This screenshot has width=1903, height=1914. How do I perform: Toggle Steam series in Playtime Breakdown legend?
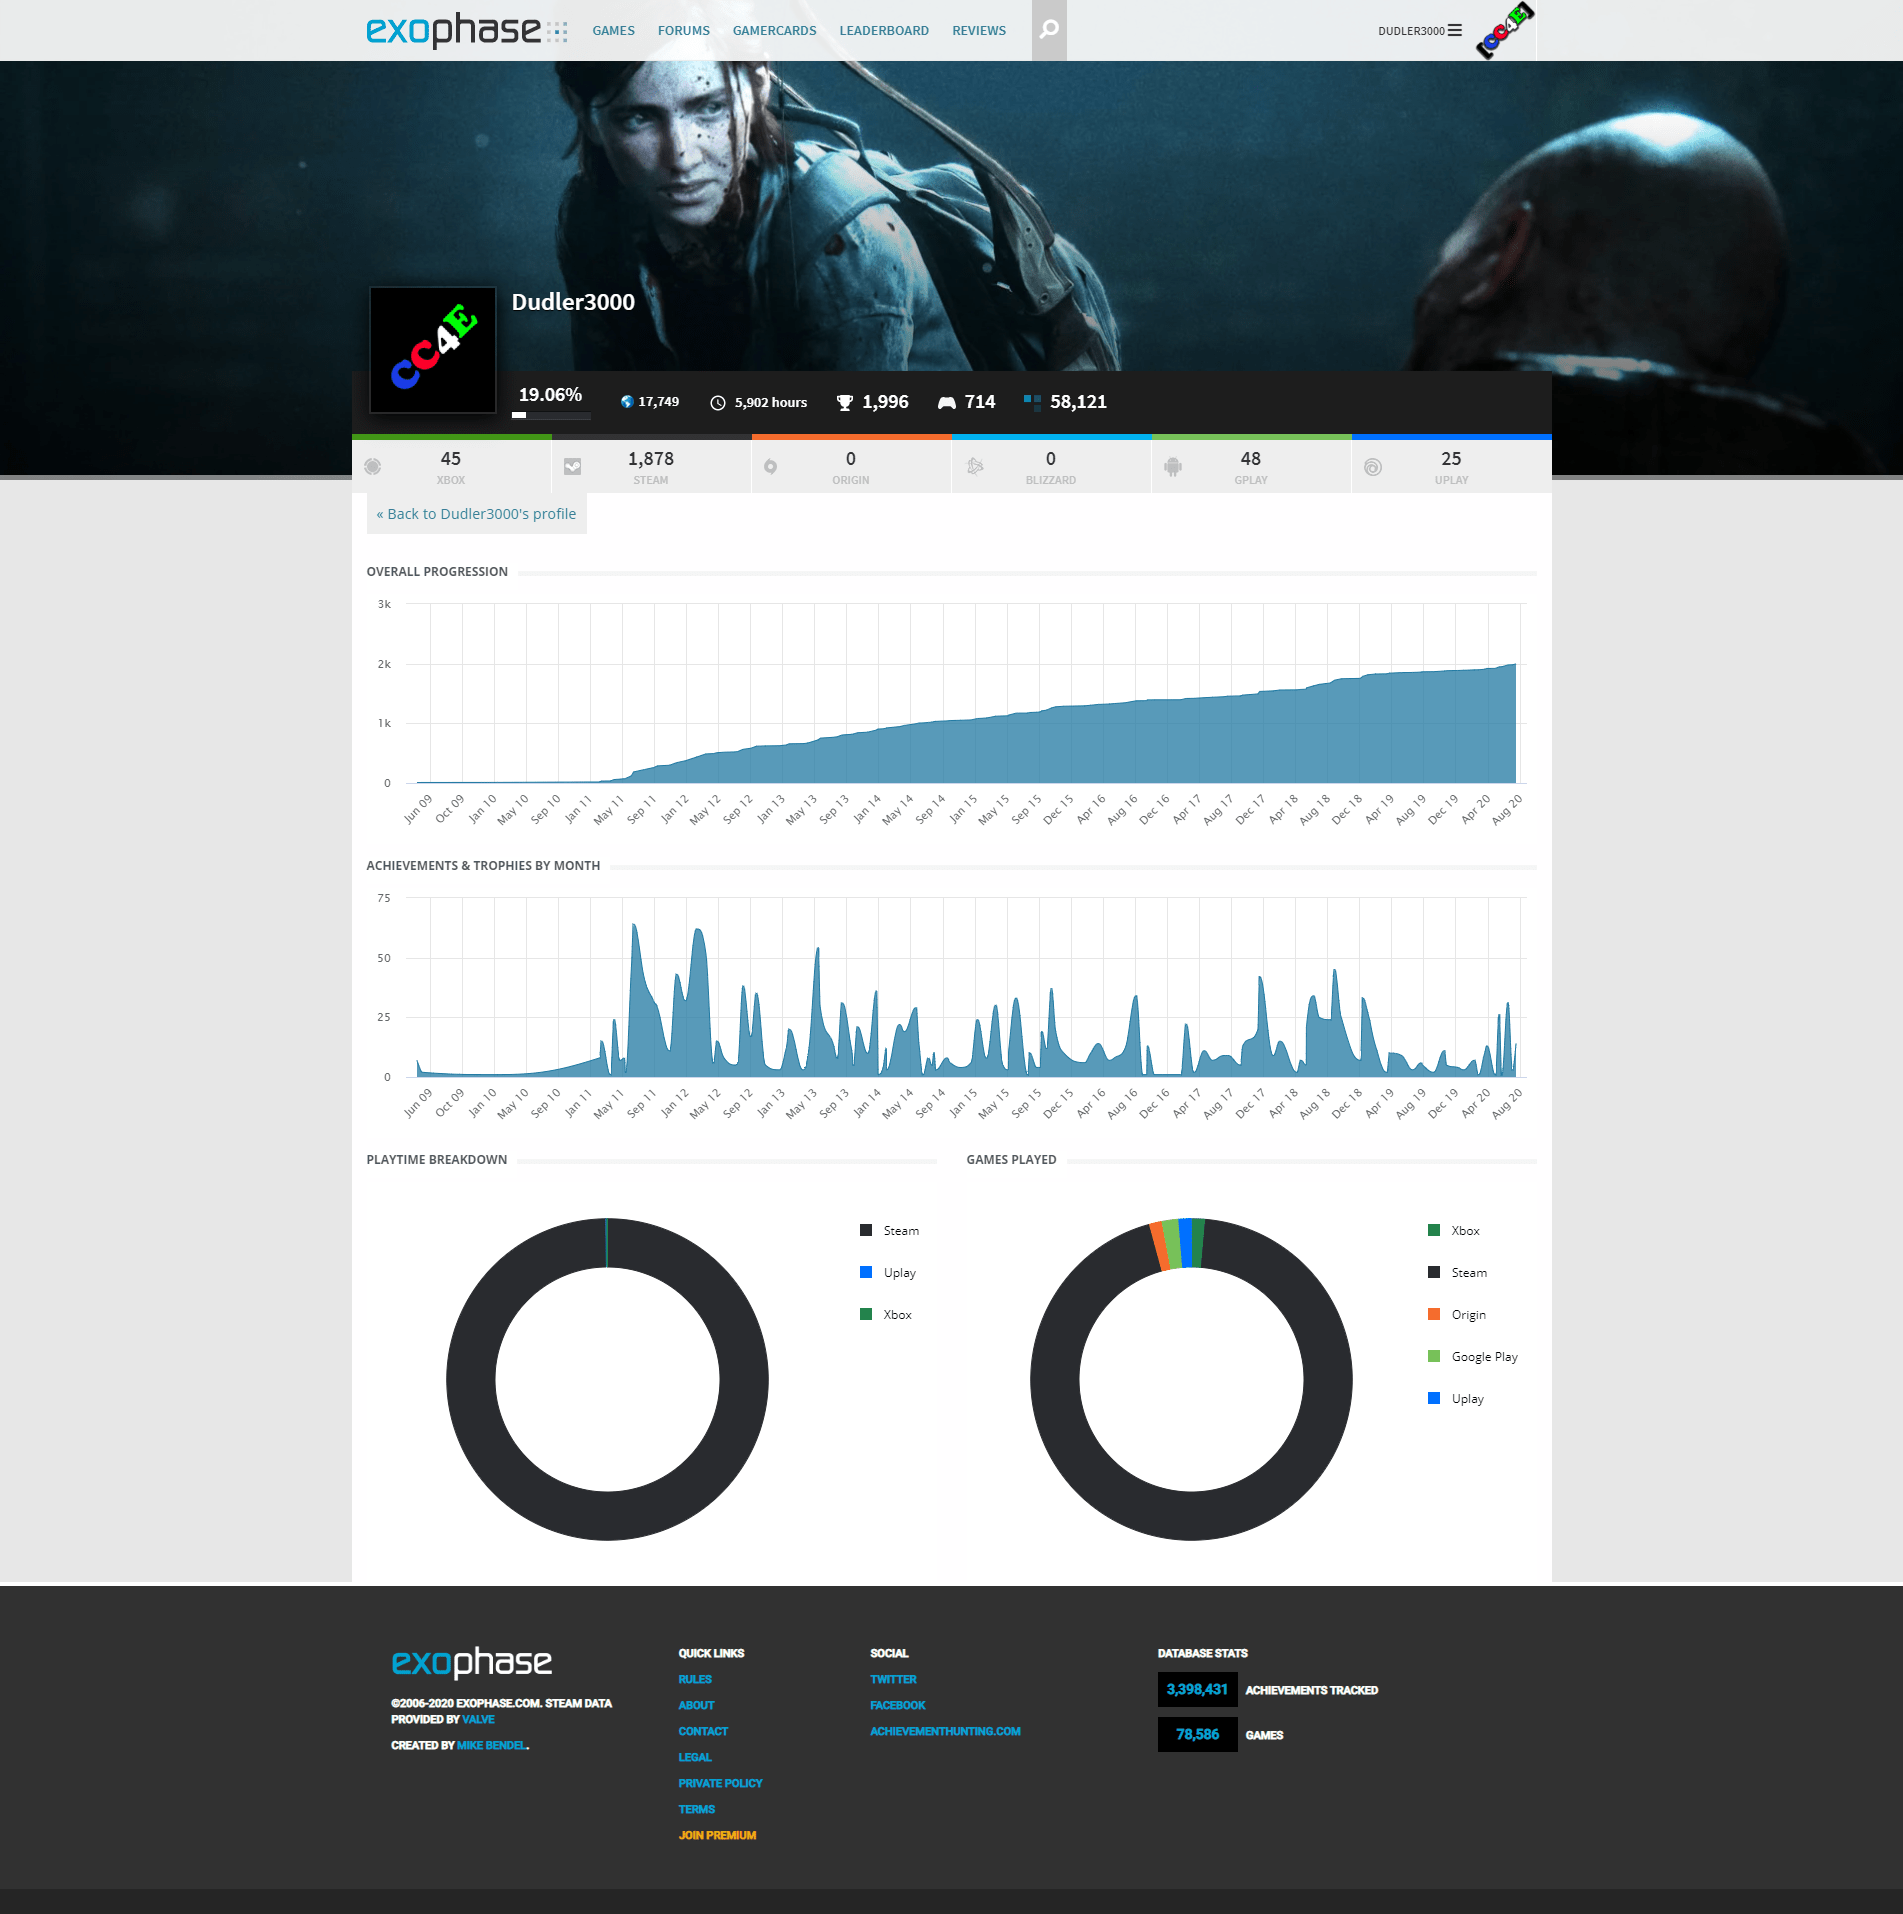click(890, 1231)
